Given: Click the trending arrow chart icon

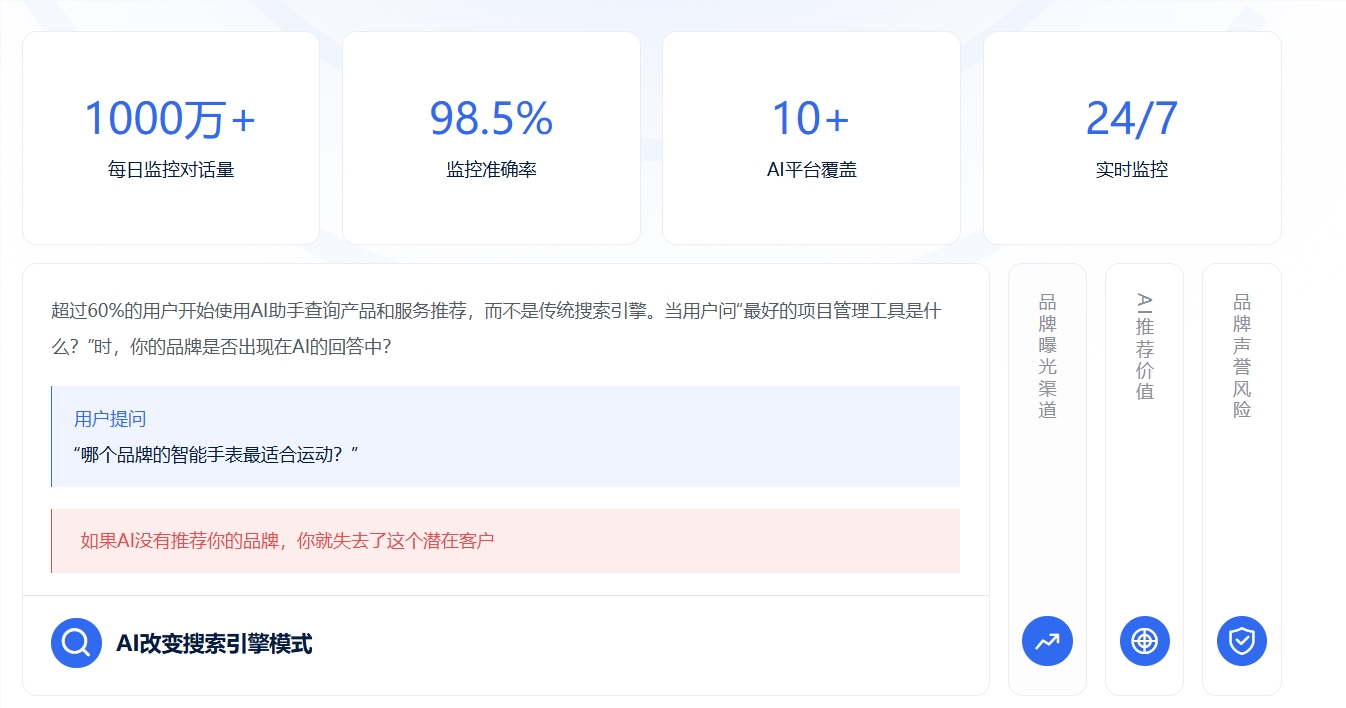Looking at the screenshot, I should [1047, 641].
